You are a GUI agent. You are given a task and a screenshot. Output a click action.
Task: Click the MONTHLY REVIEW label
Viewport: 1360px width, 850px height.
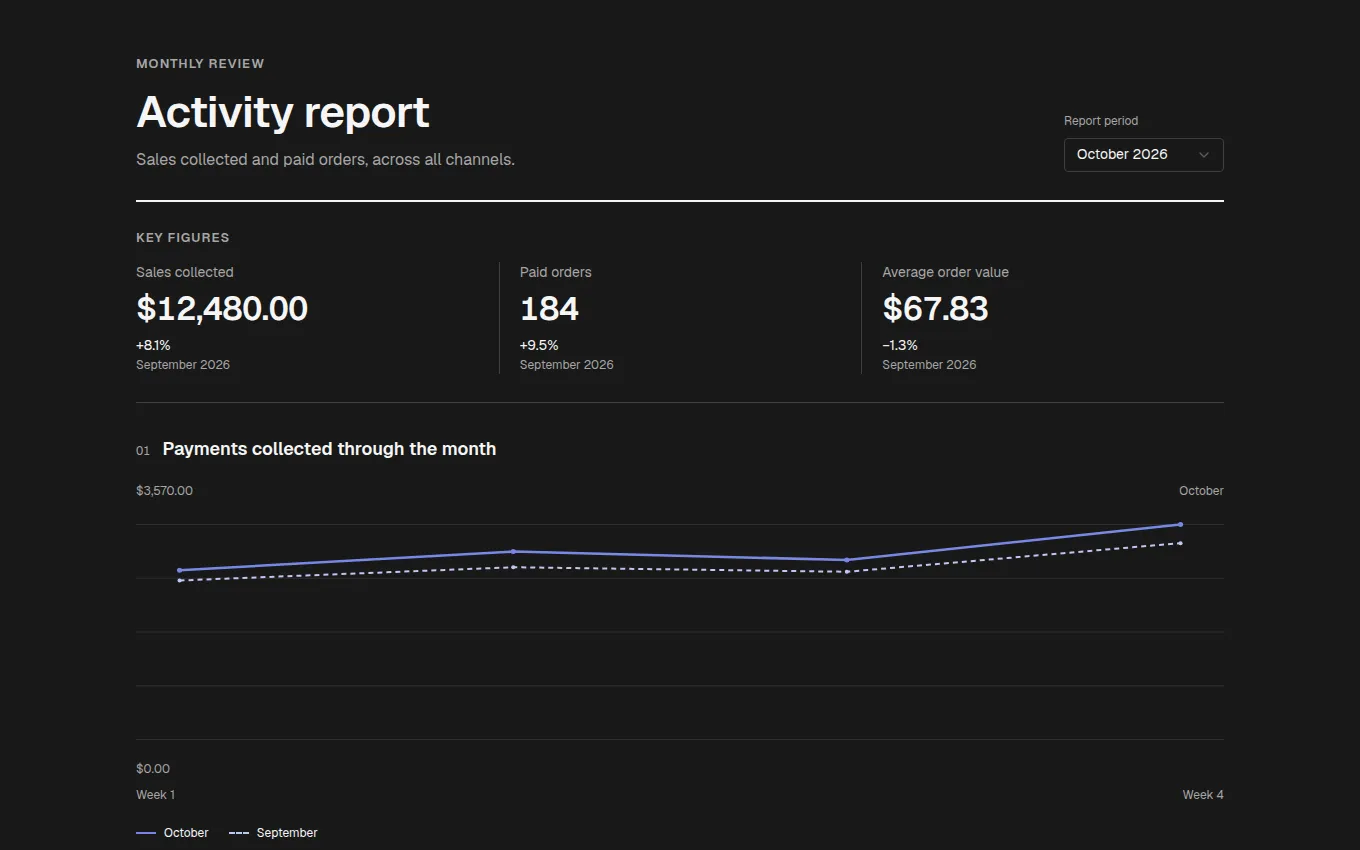pyautogui.click(x=200, y=63)
